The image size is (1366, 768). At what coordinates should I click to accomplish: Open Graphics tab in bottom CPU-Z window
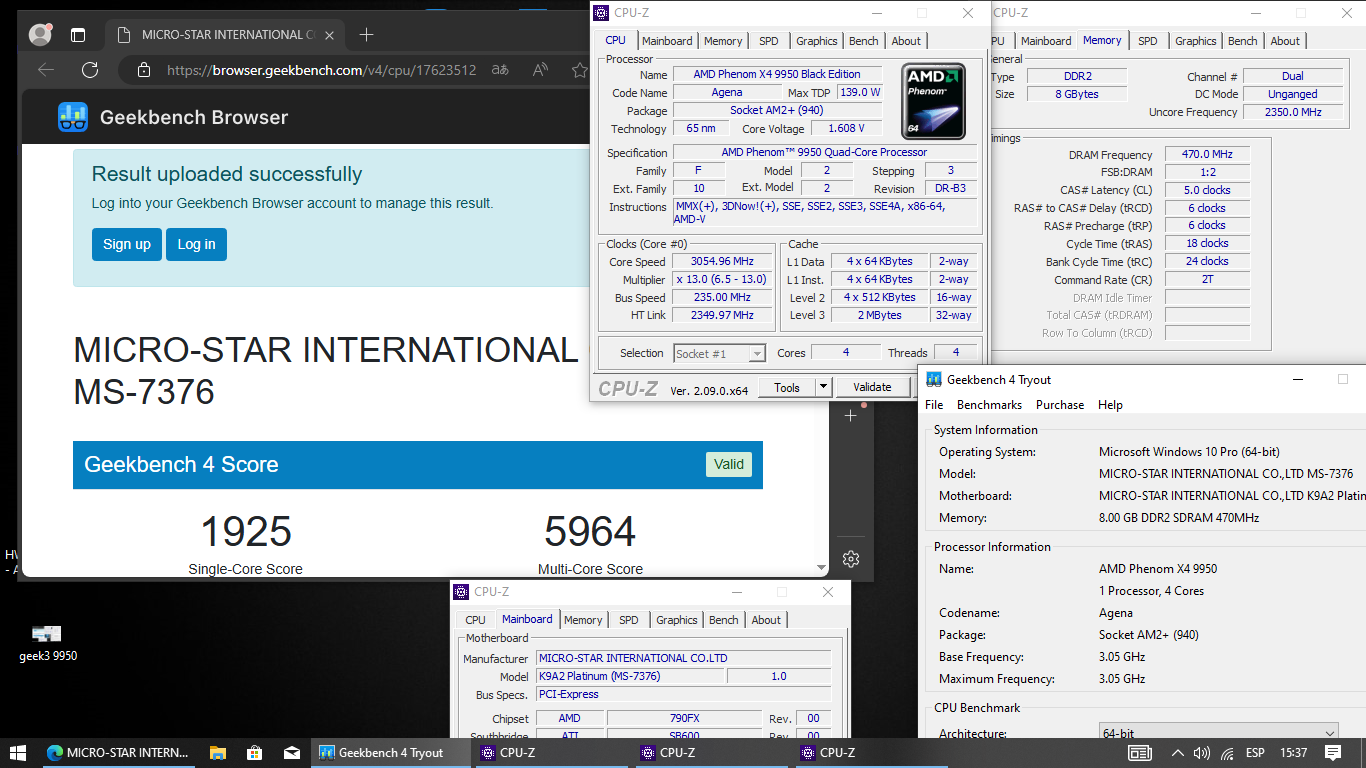(x=677, y=620)
